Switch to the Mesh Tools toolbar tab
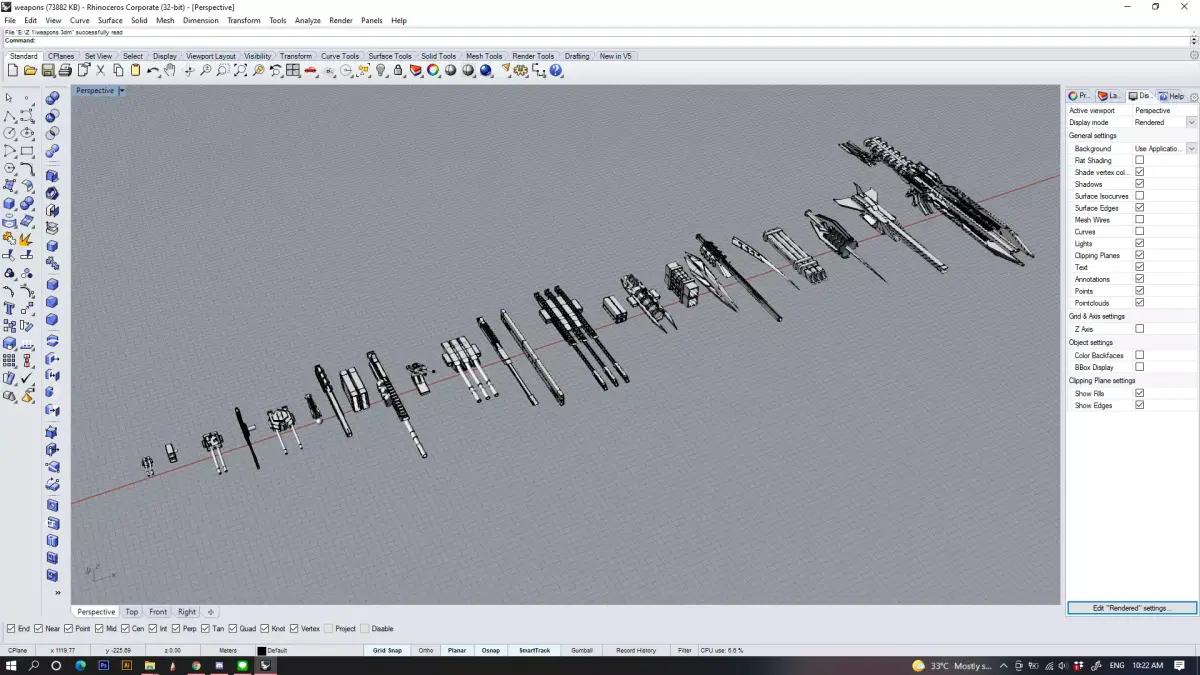Screen dimensions: 1200x675 tap(484, 56)
